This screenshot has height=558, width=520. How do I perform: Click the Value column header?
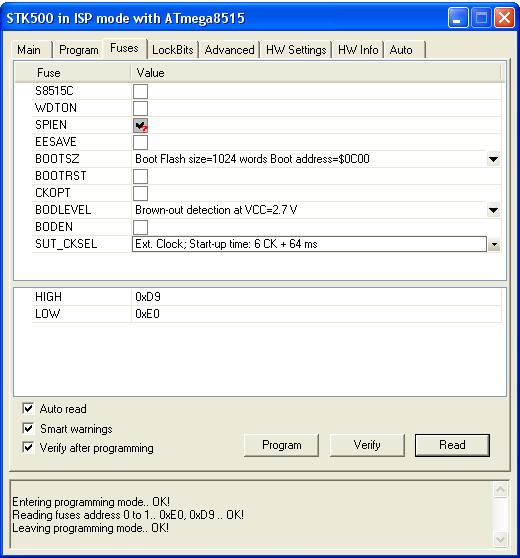tap(316, 73)
